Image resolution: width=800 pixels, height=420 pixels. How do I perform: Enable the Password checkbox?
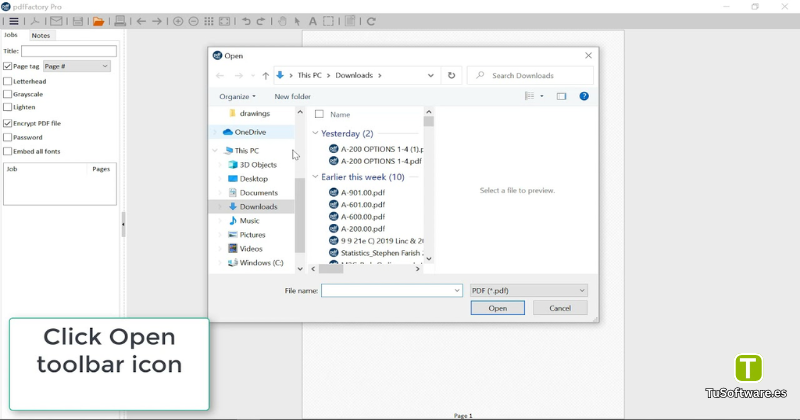(8, 137)
